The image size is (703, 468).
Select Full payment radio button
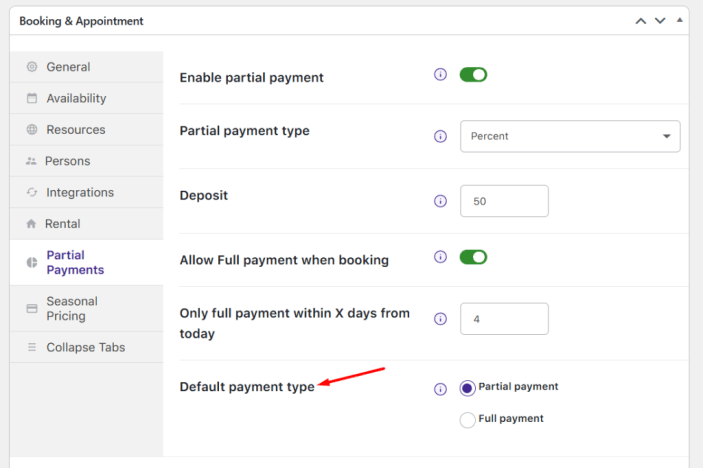[x=467, y=420]
